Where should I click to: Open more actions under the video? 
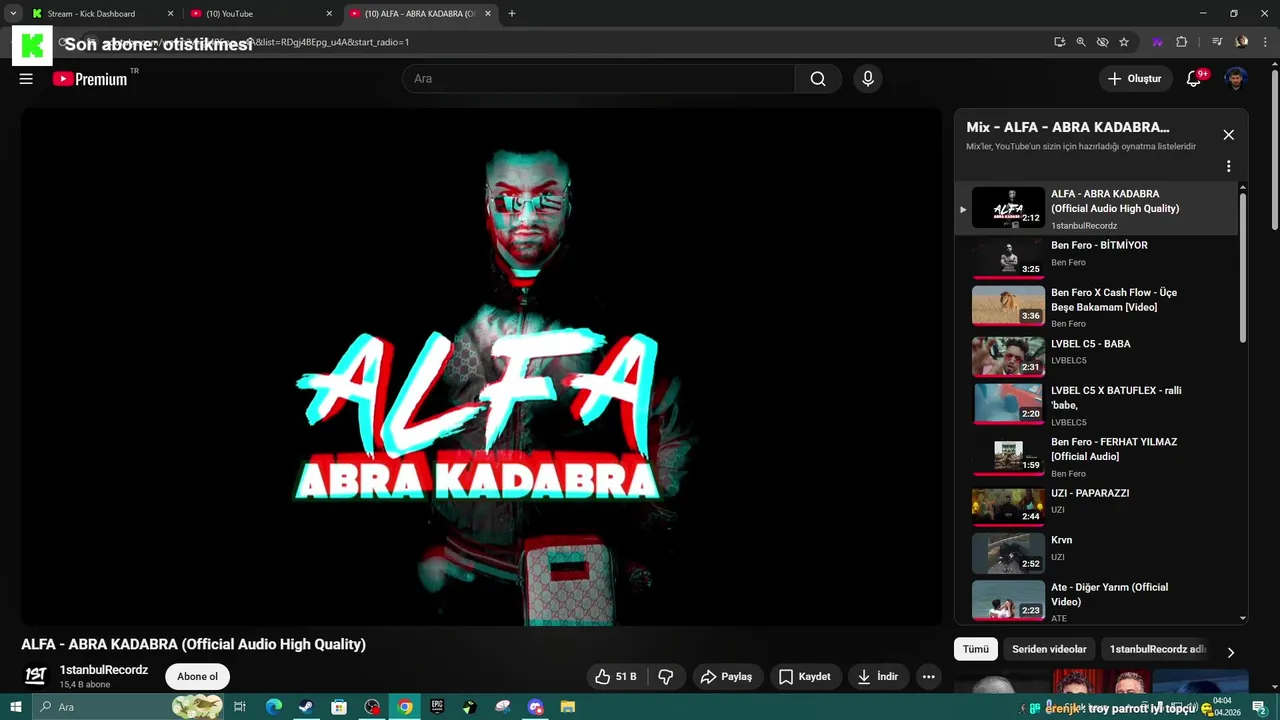pyautogui.click(x=928, y=677)
